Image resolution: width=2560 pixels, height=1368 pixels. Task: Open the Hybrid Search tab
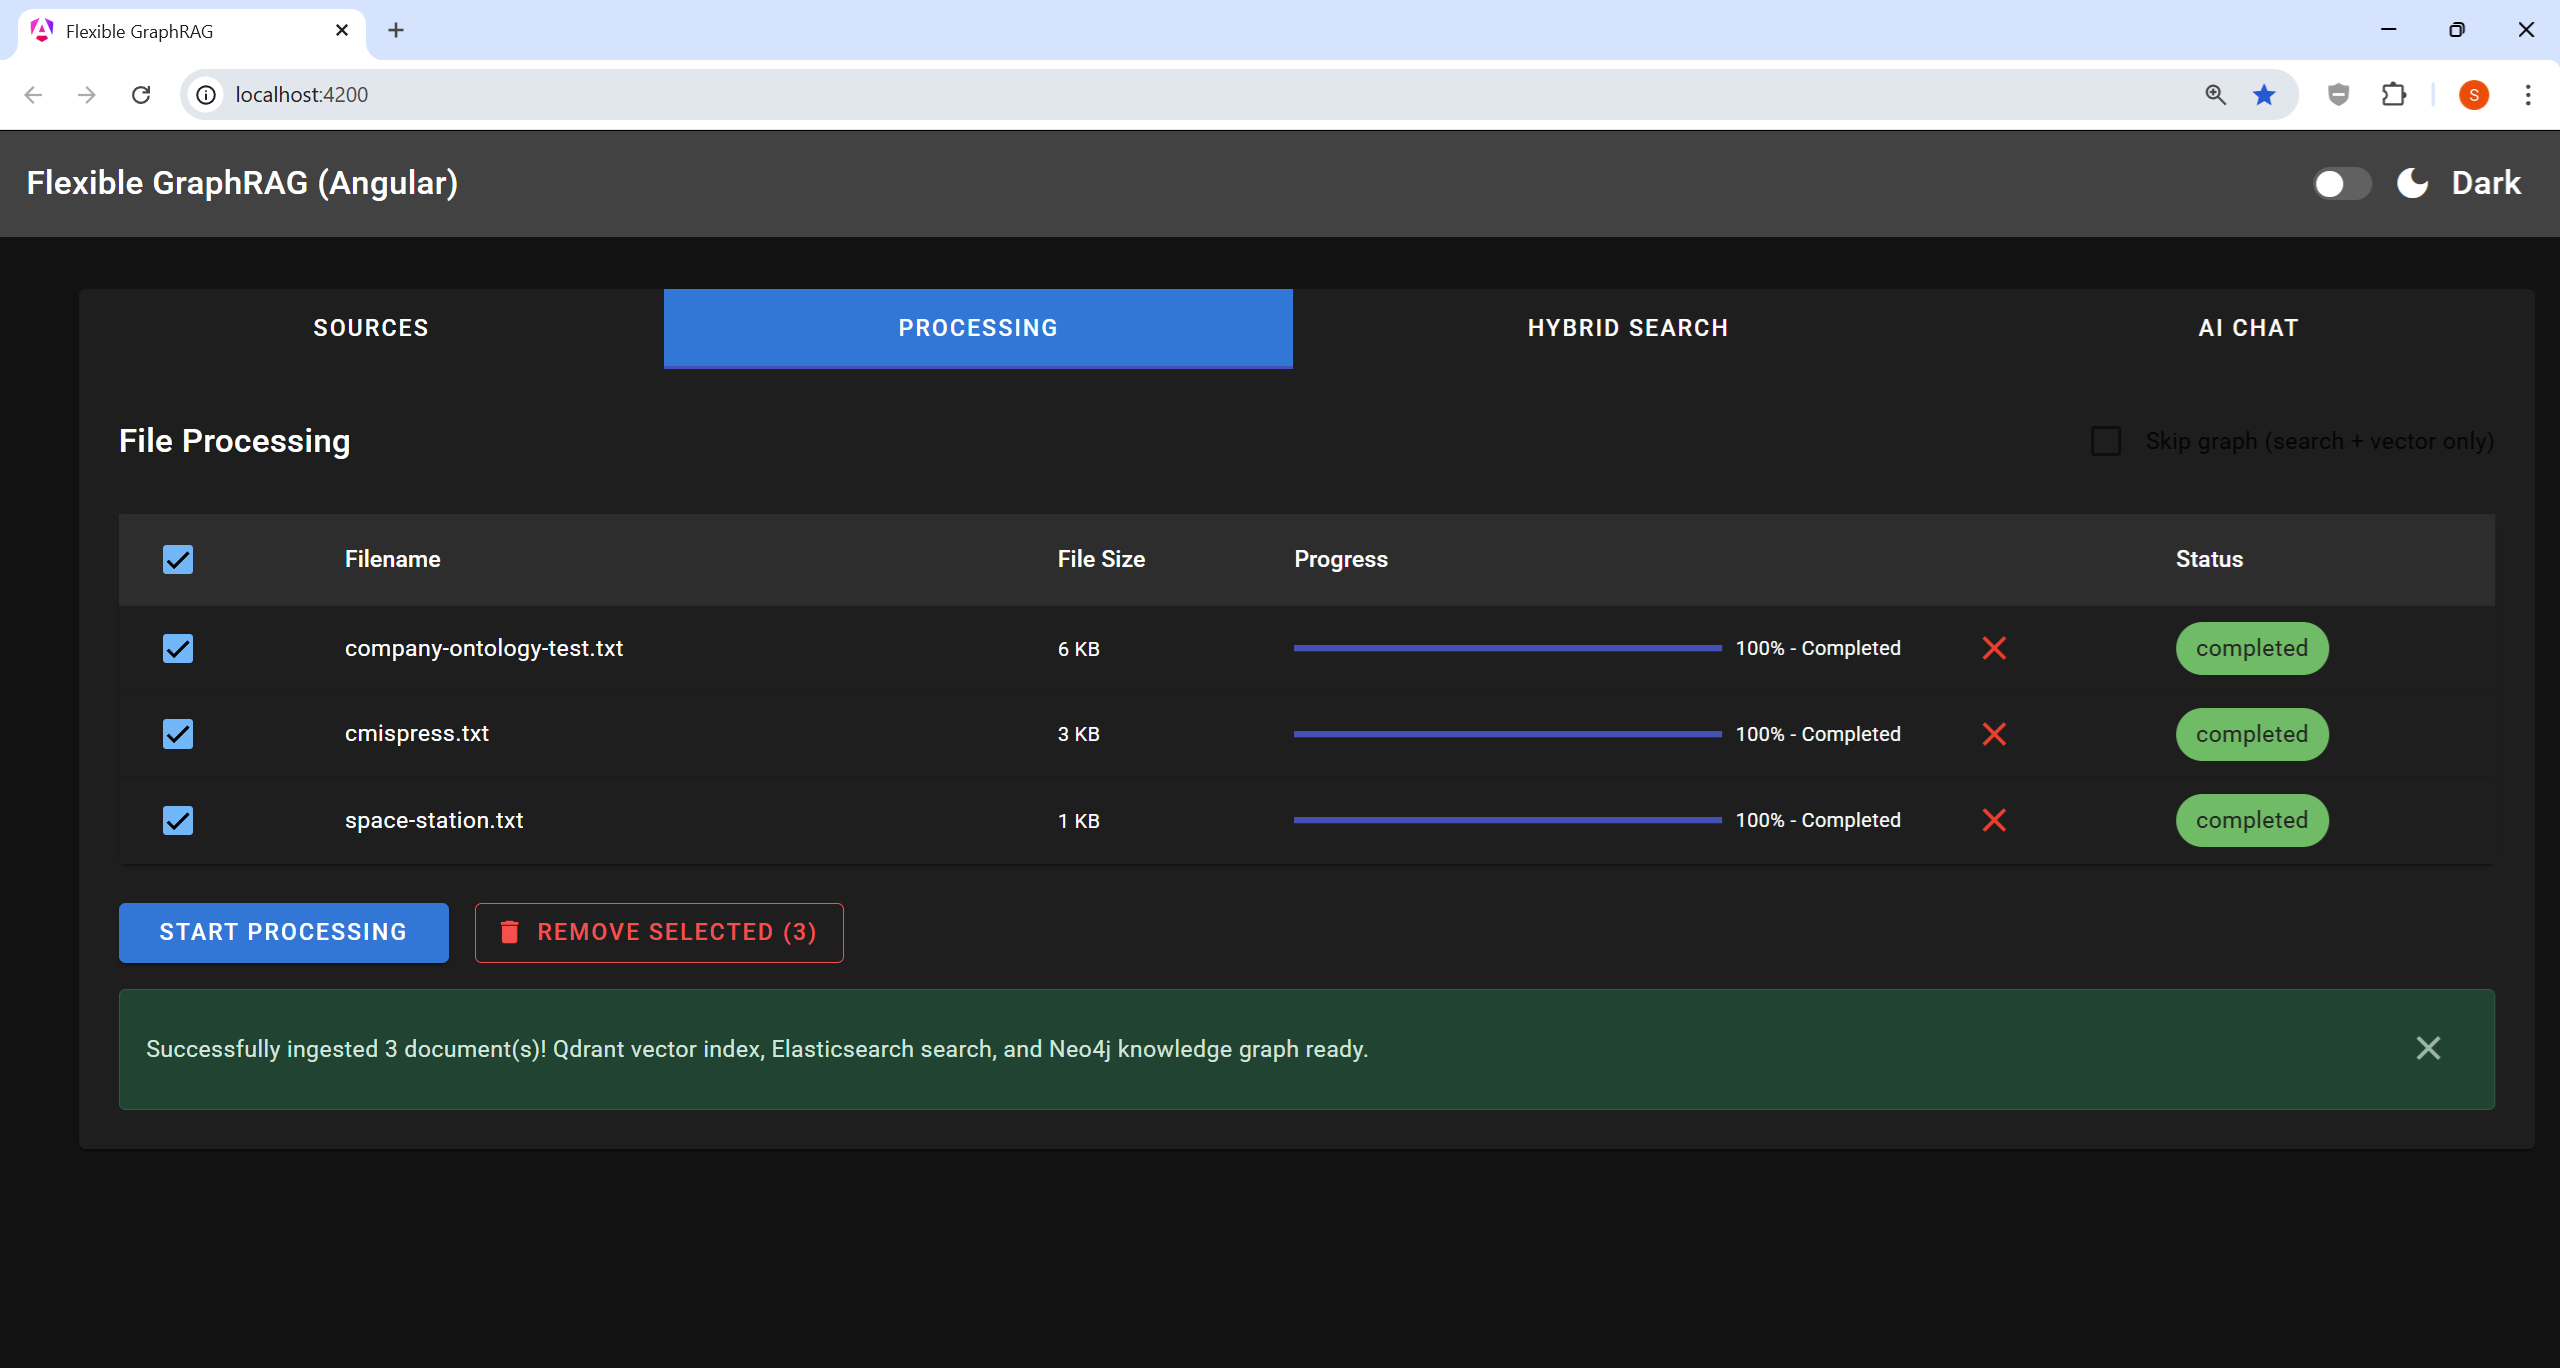coord(1628,328)
